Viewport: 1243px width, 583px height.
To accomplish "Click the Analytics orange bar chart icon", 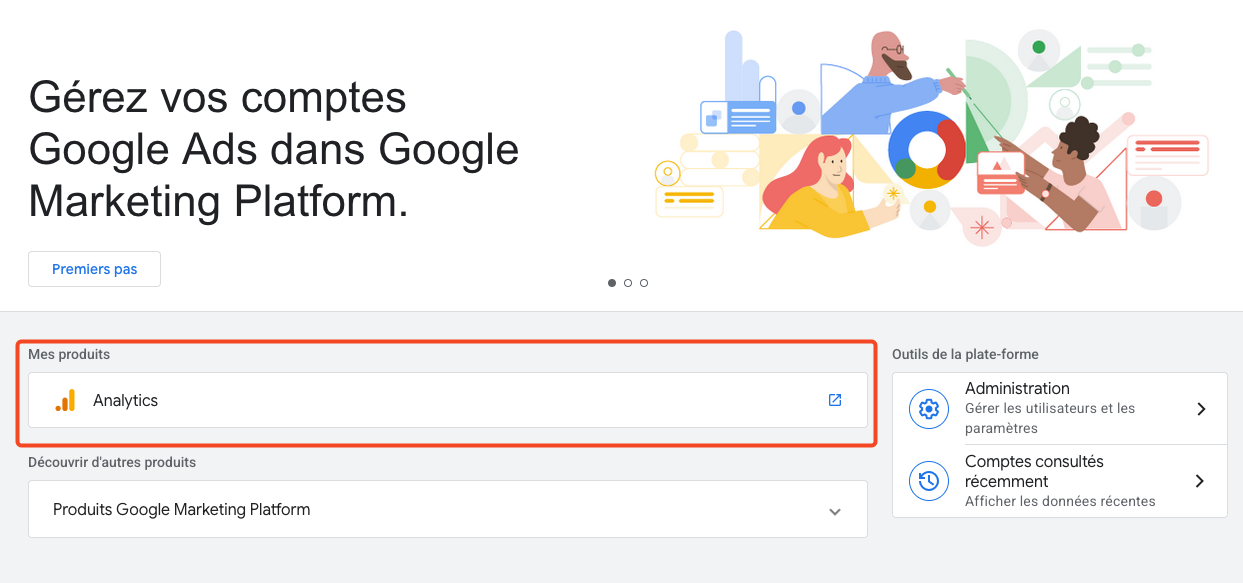I will pos(65,400).
